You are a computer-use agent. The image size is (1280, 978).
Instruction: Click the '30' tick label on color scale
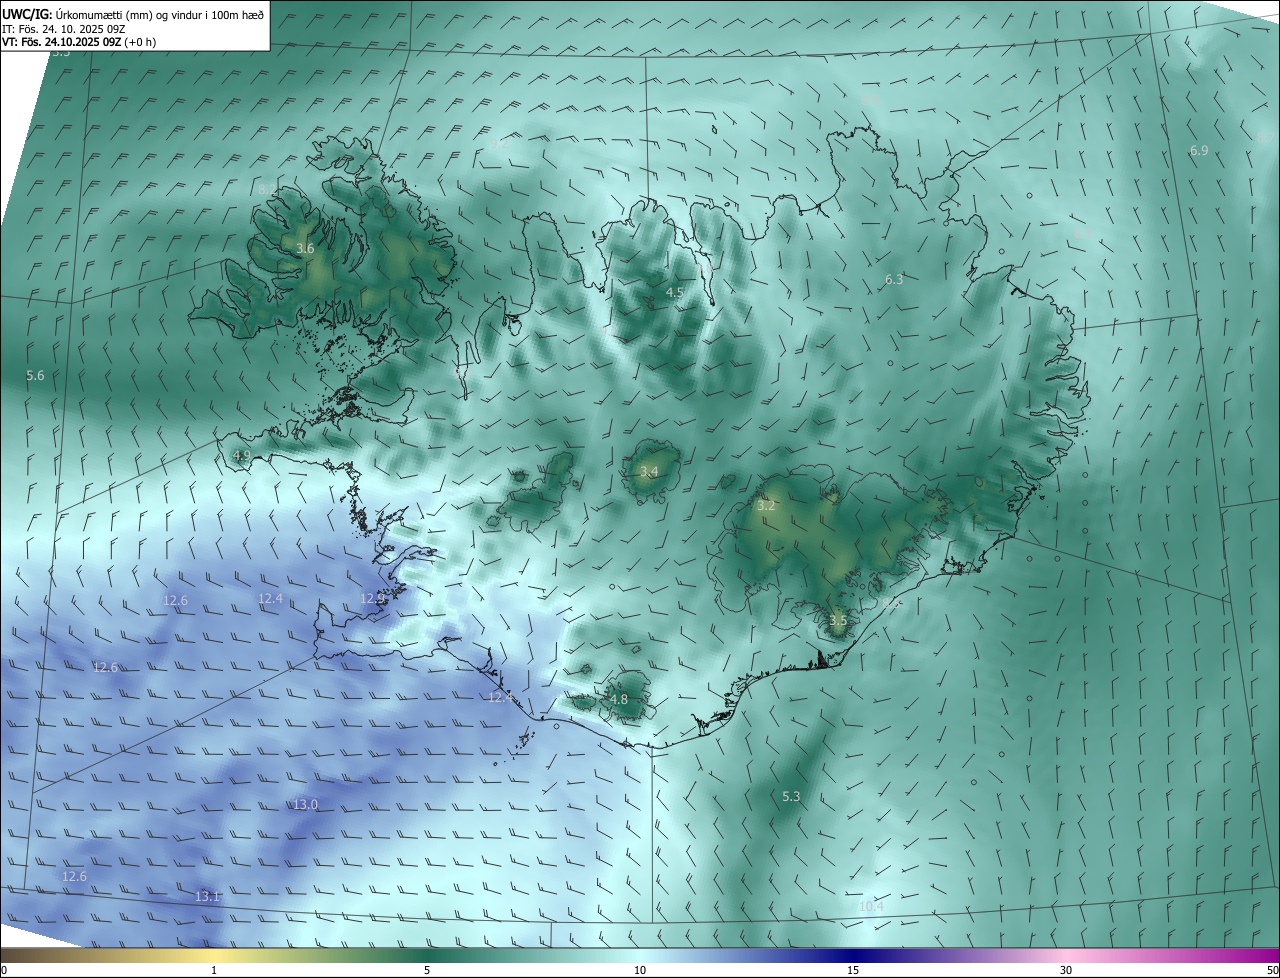[1066, 970]
